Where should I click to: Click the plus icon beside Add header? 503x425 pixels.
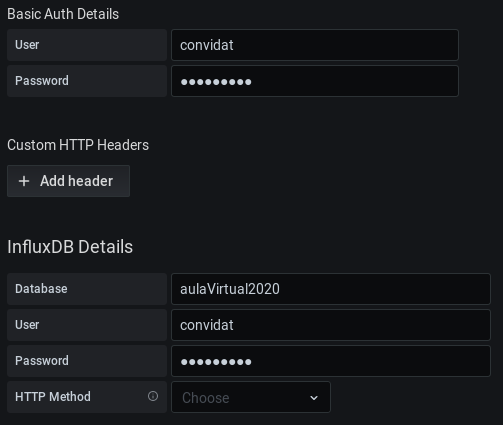coord(24,181)
